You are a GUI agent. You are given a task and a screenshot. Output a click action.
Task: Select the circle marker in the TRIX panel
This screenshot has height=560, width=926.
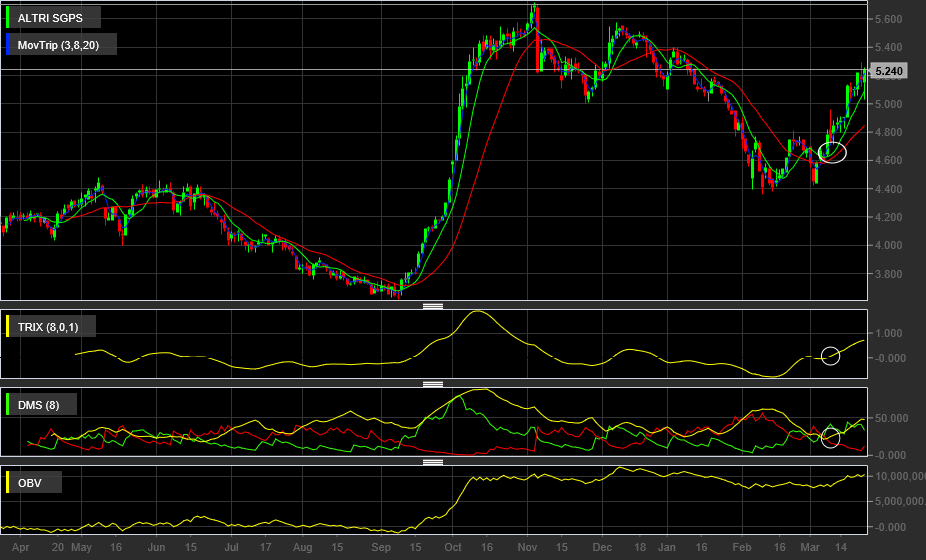[830, 356]
